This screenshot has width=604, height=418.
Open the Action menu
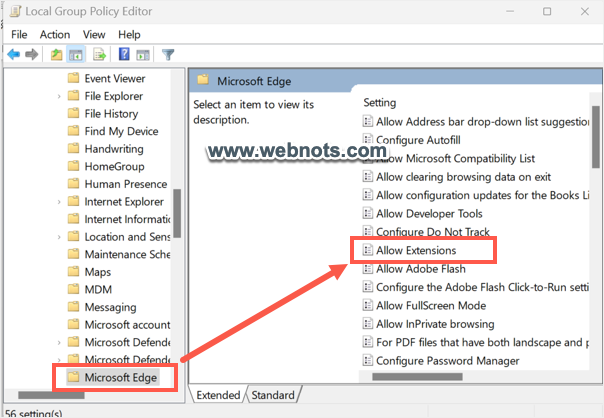tap(55, 34)
